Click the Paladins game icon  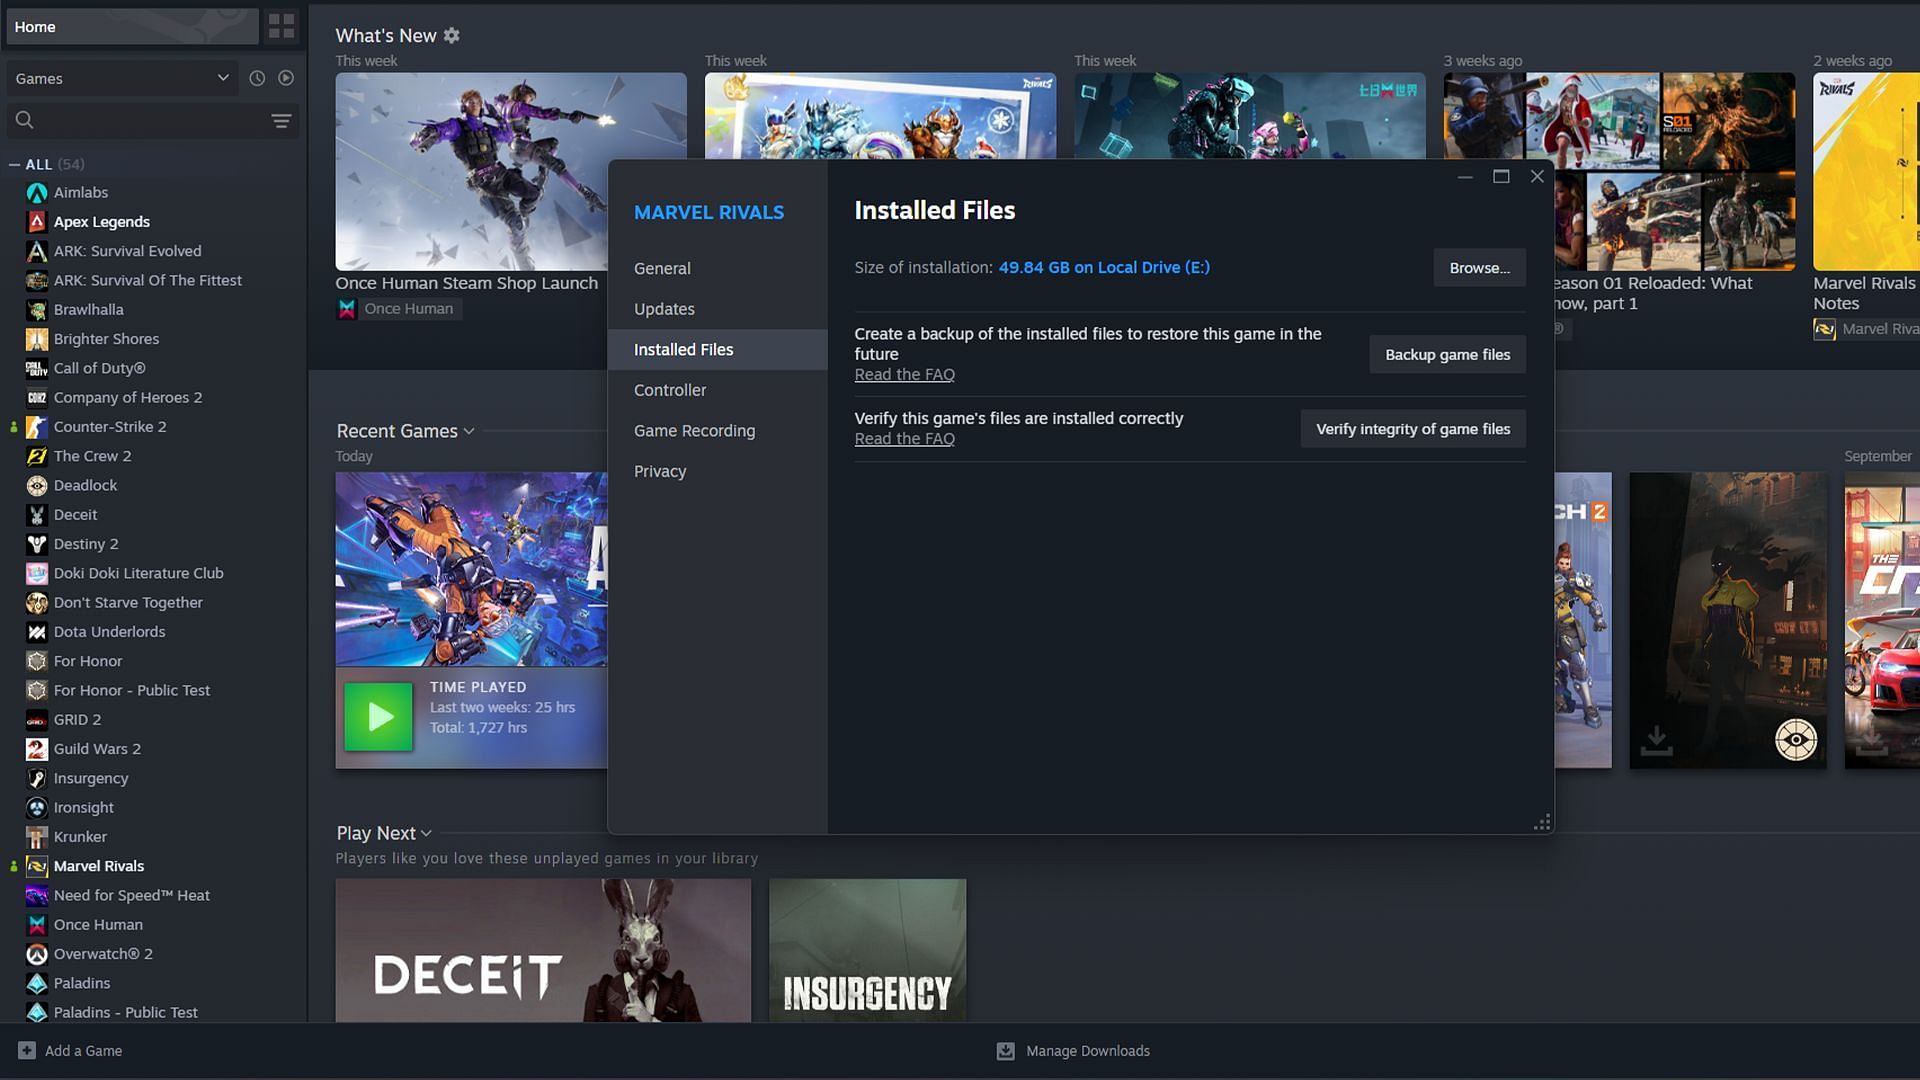37,983
